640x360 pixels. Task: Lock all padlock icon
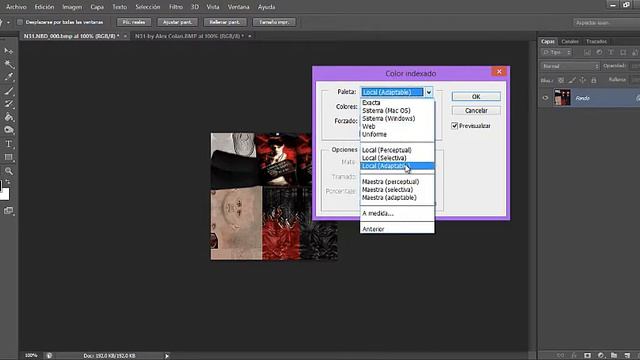pos(593,80)
